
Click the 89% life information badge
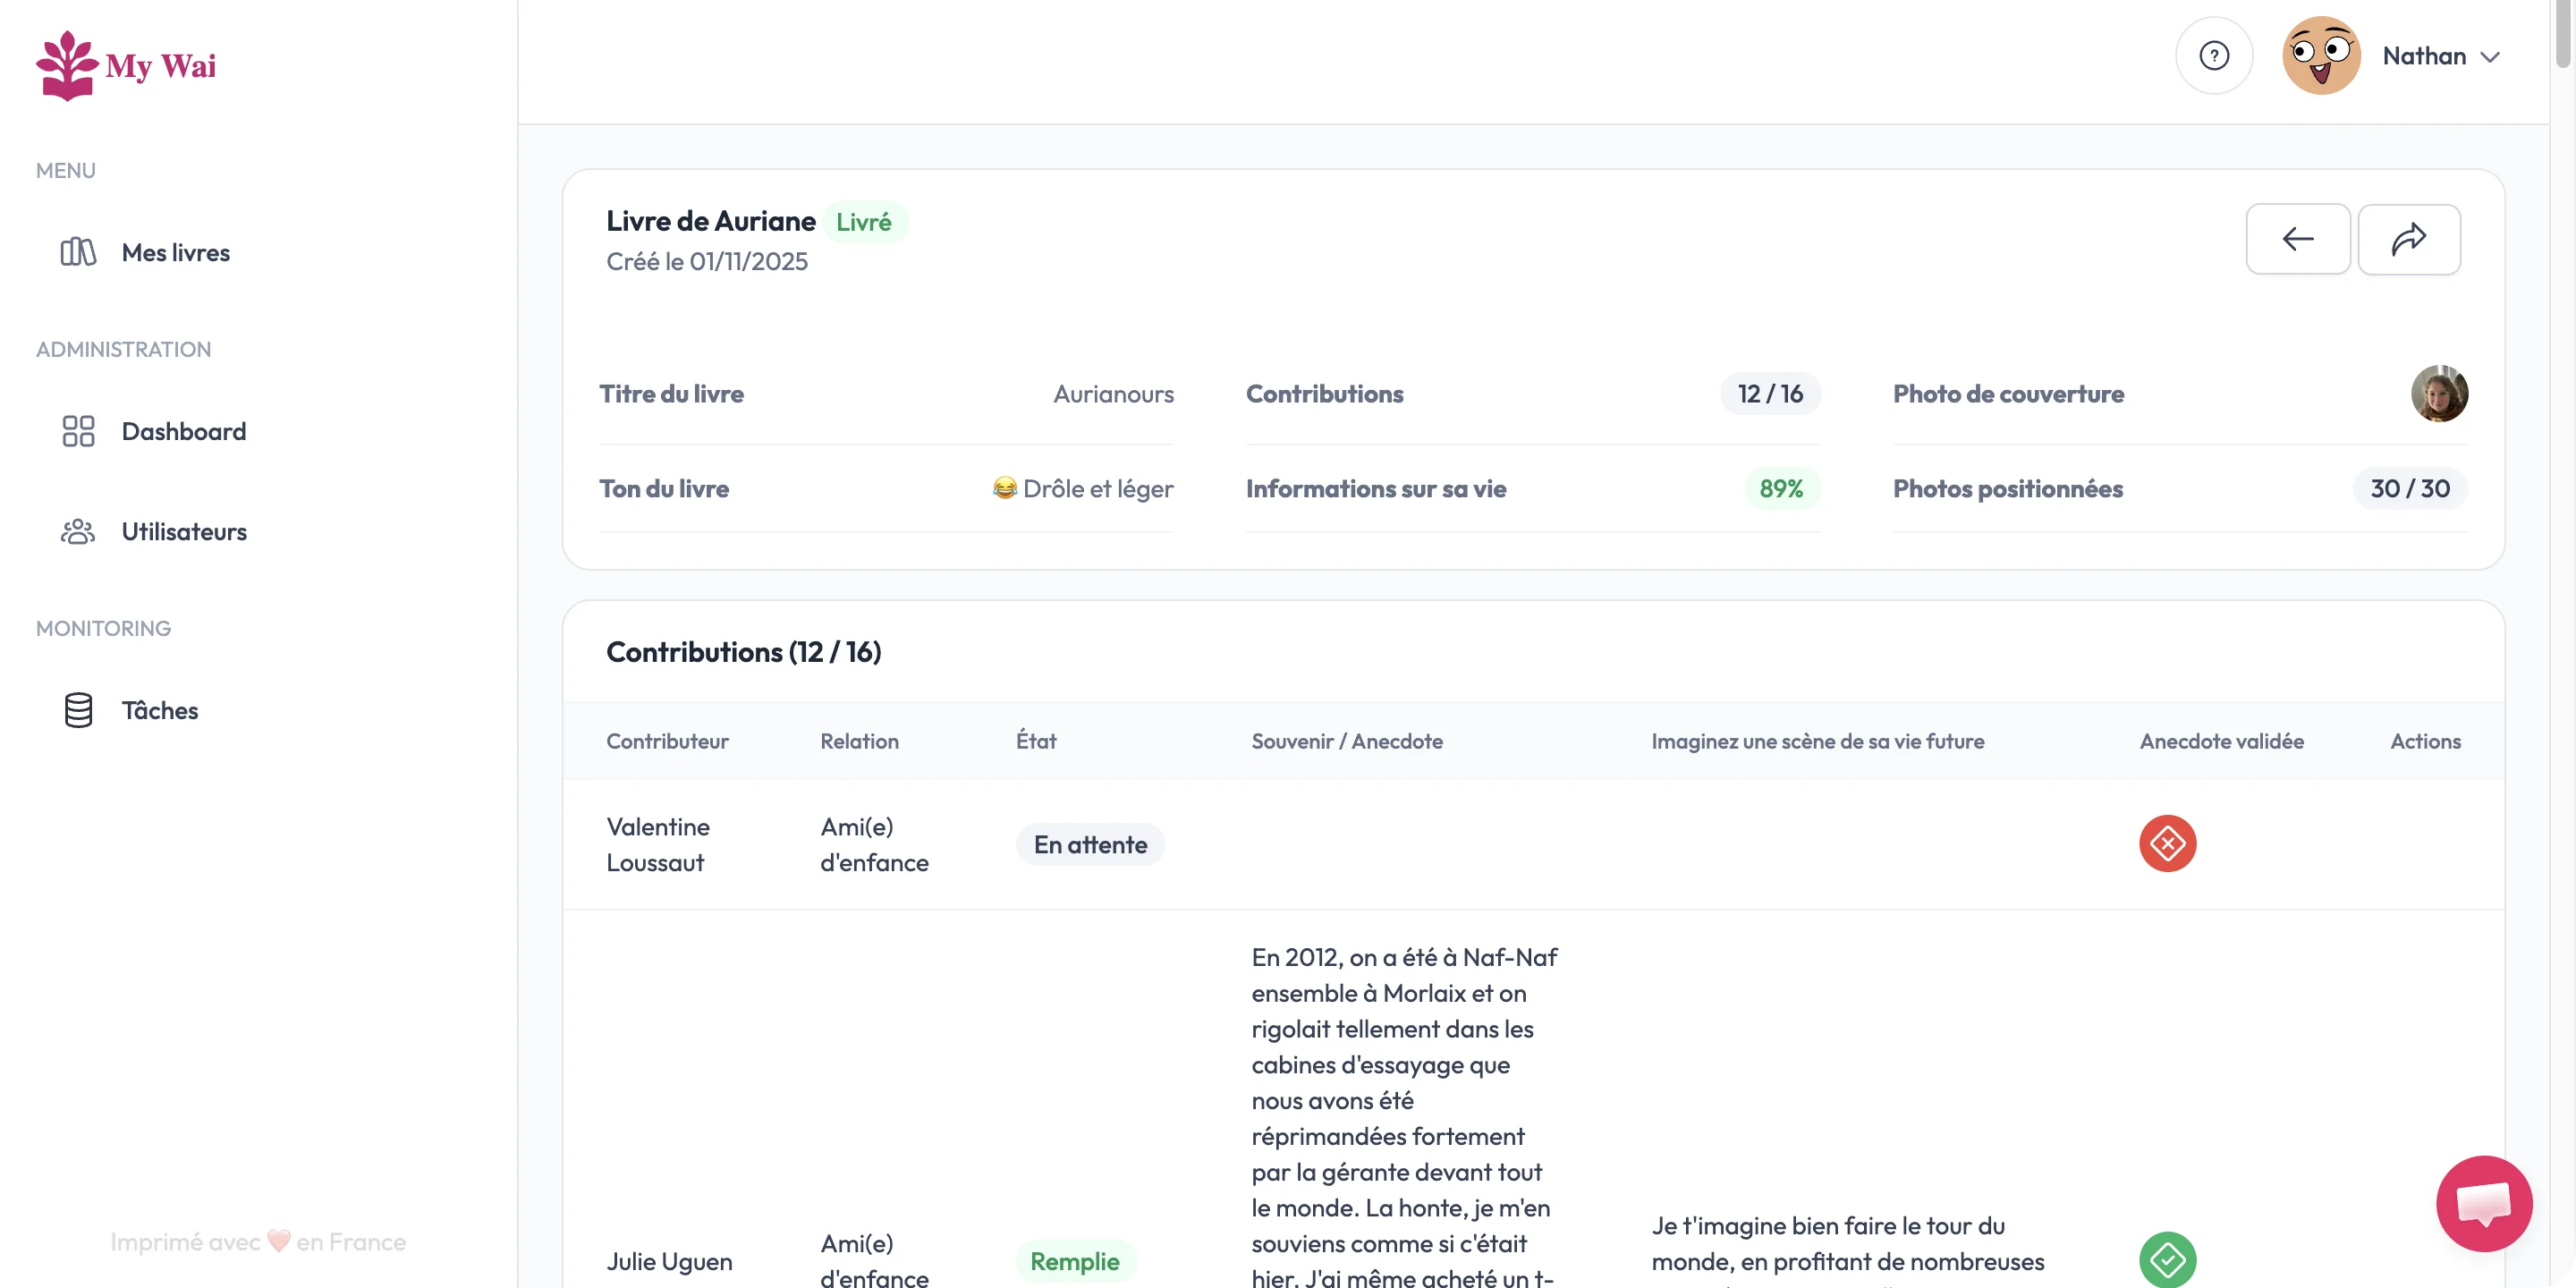pyautogui.click(x=1781, y=489)
